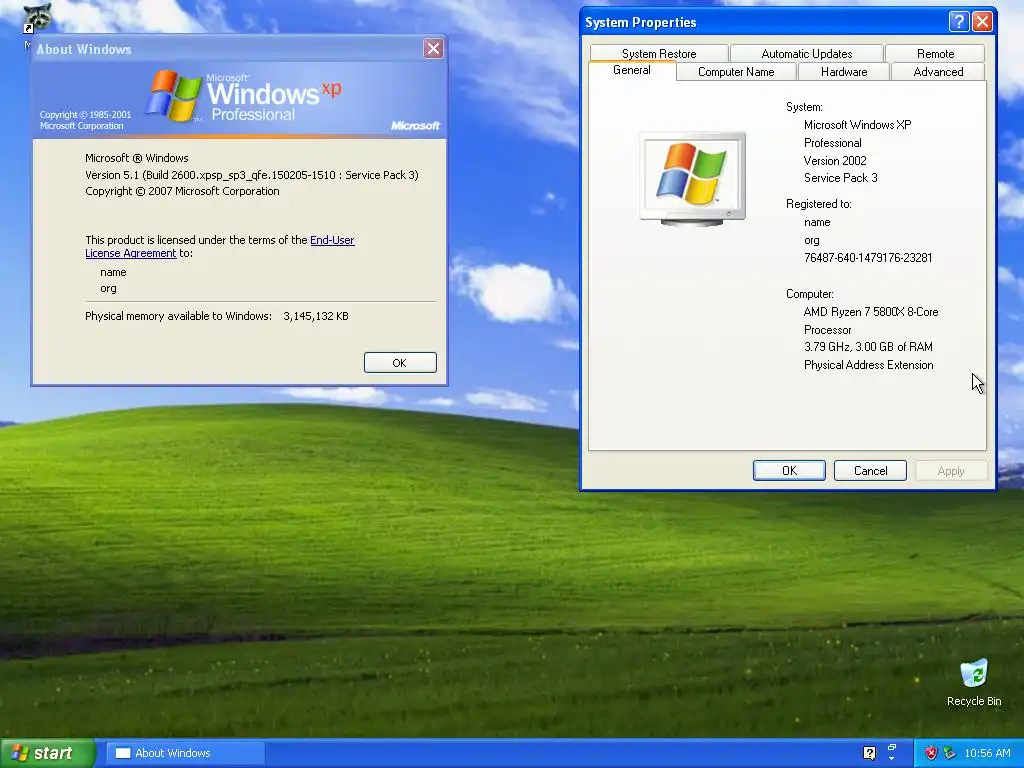Click the Safely Remove Hardware tray icon
This screenshot has height=768, width=1024.
[949, 753]
